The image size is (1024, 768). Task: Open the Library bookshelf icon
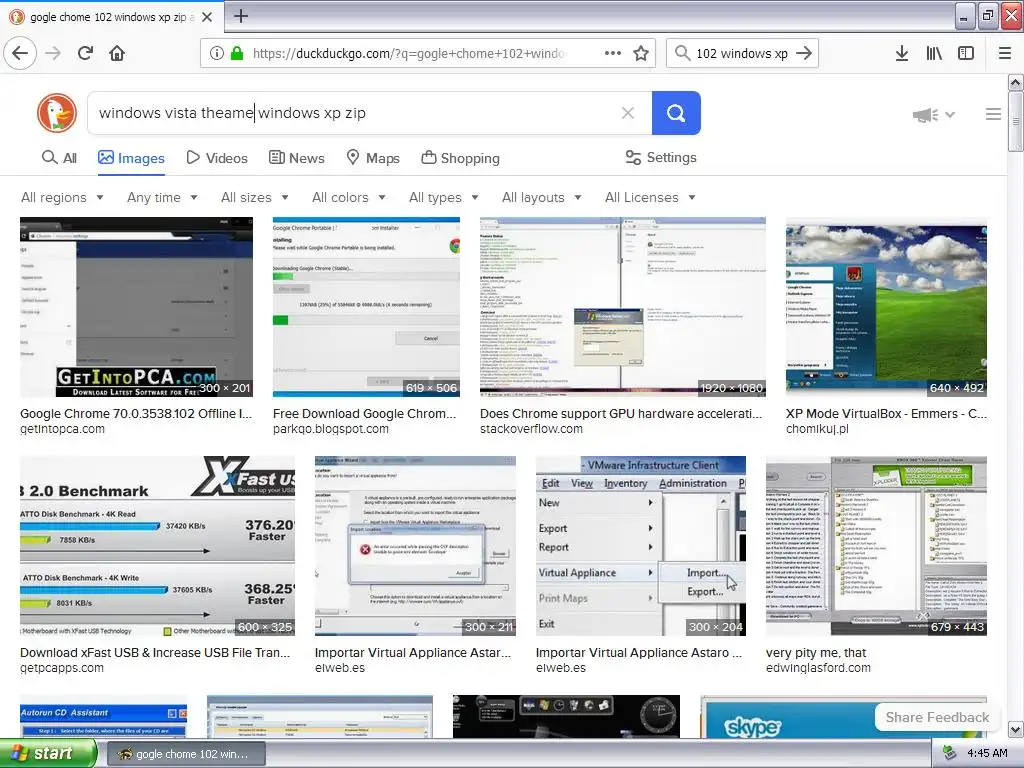pos(934,53)
